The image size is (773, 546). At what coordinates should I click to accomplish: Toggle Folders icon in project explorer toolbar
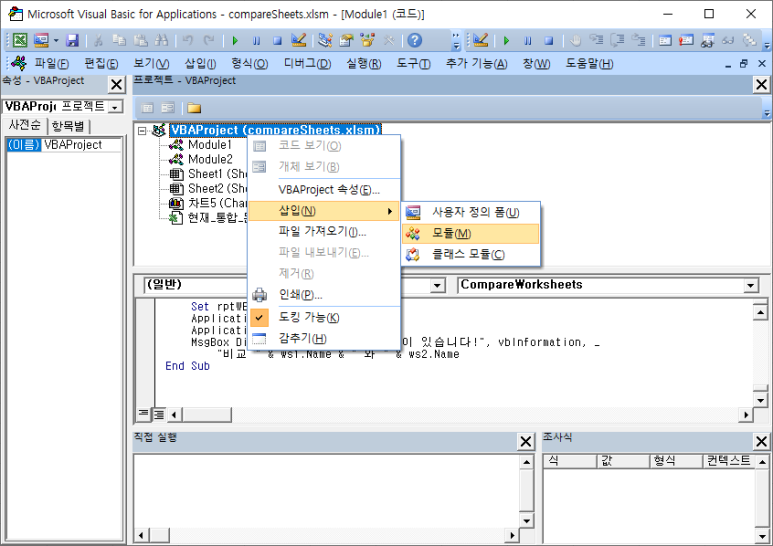pos(194,108)
